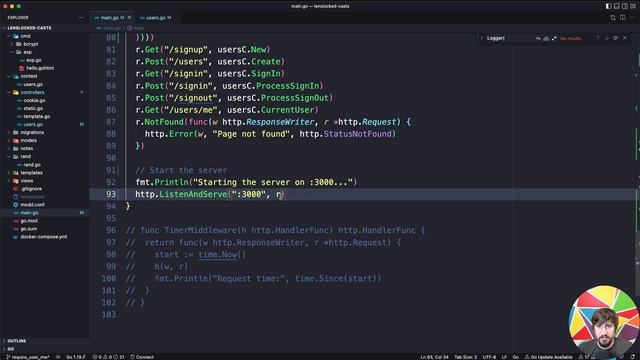Open rand.go file

coord(44,164)
